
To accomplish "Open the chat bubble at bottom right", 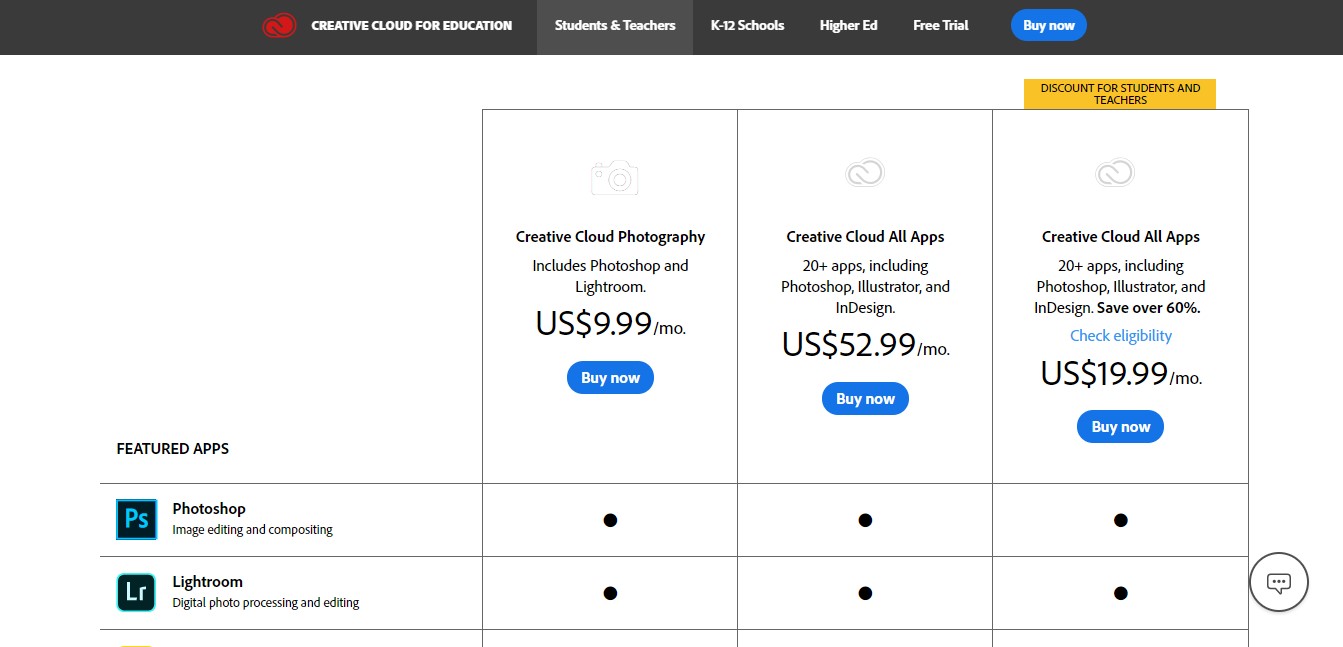I will tap(1278, 582).
